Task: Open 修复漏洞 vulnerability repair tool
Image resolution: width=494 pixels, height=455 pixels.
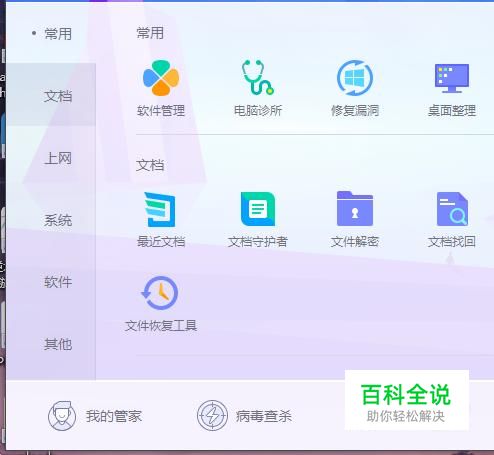Action: (x=355, y=78)
